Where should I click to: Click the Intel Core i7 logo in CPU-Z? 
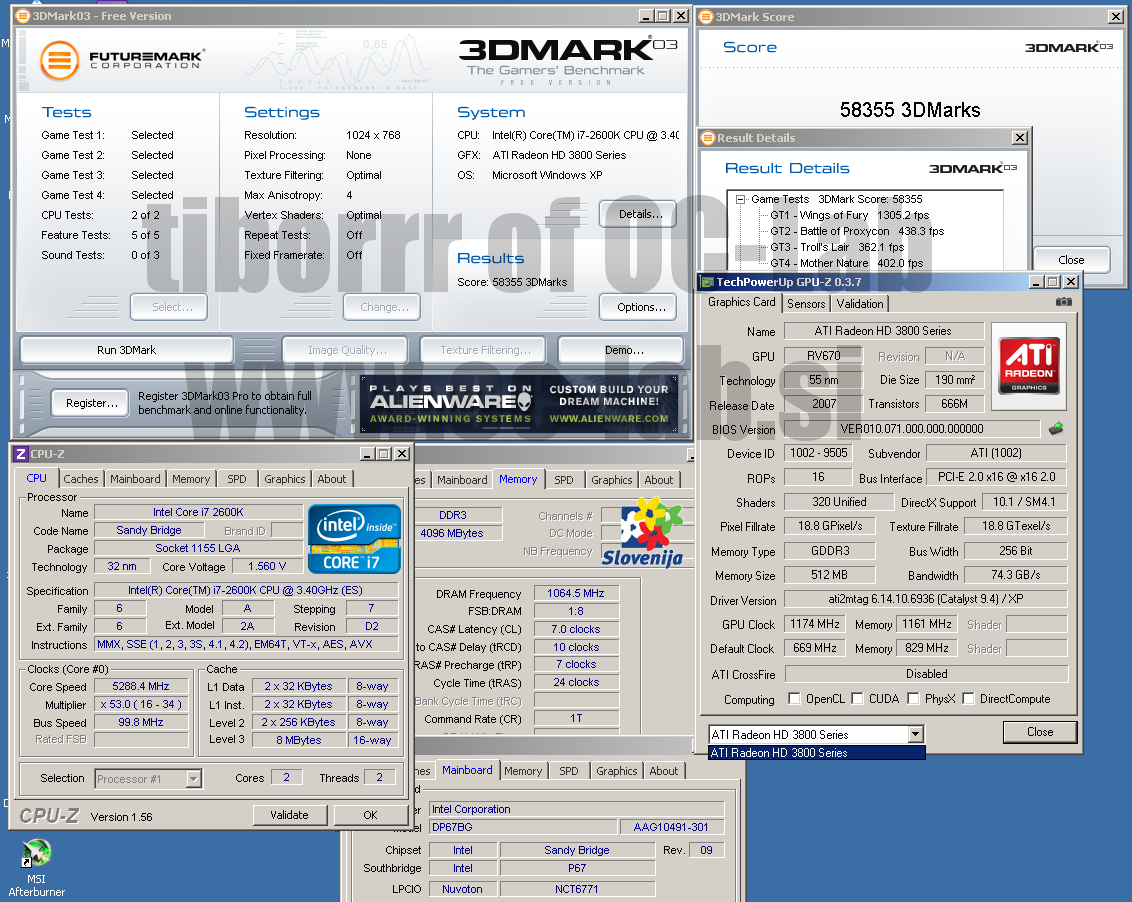pyautogui.click(x=354, y=539)
